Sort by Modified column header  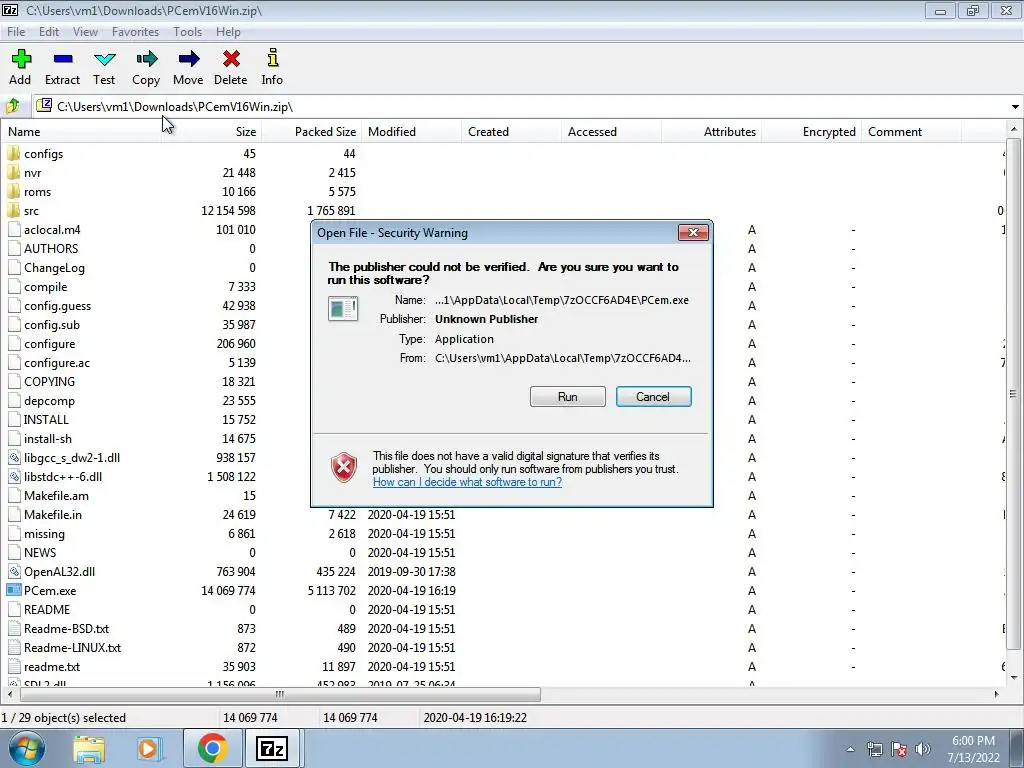[411, 131]
